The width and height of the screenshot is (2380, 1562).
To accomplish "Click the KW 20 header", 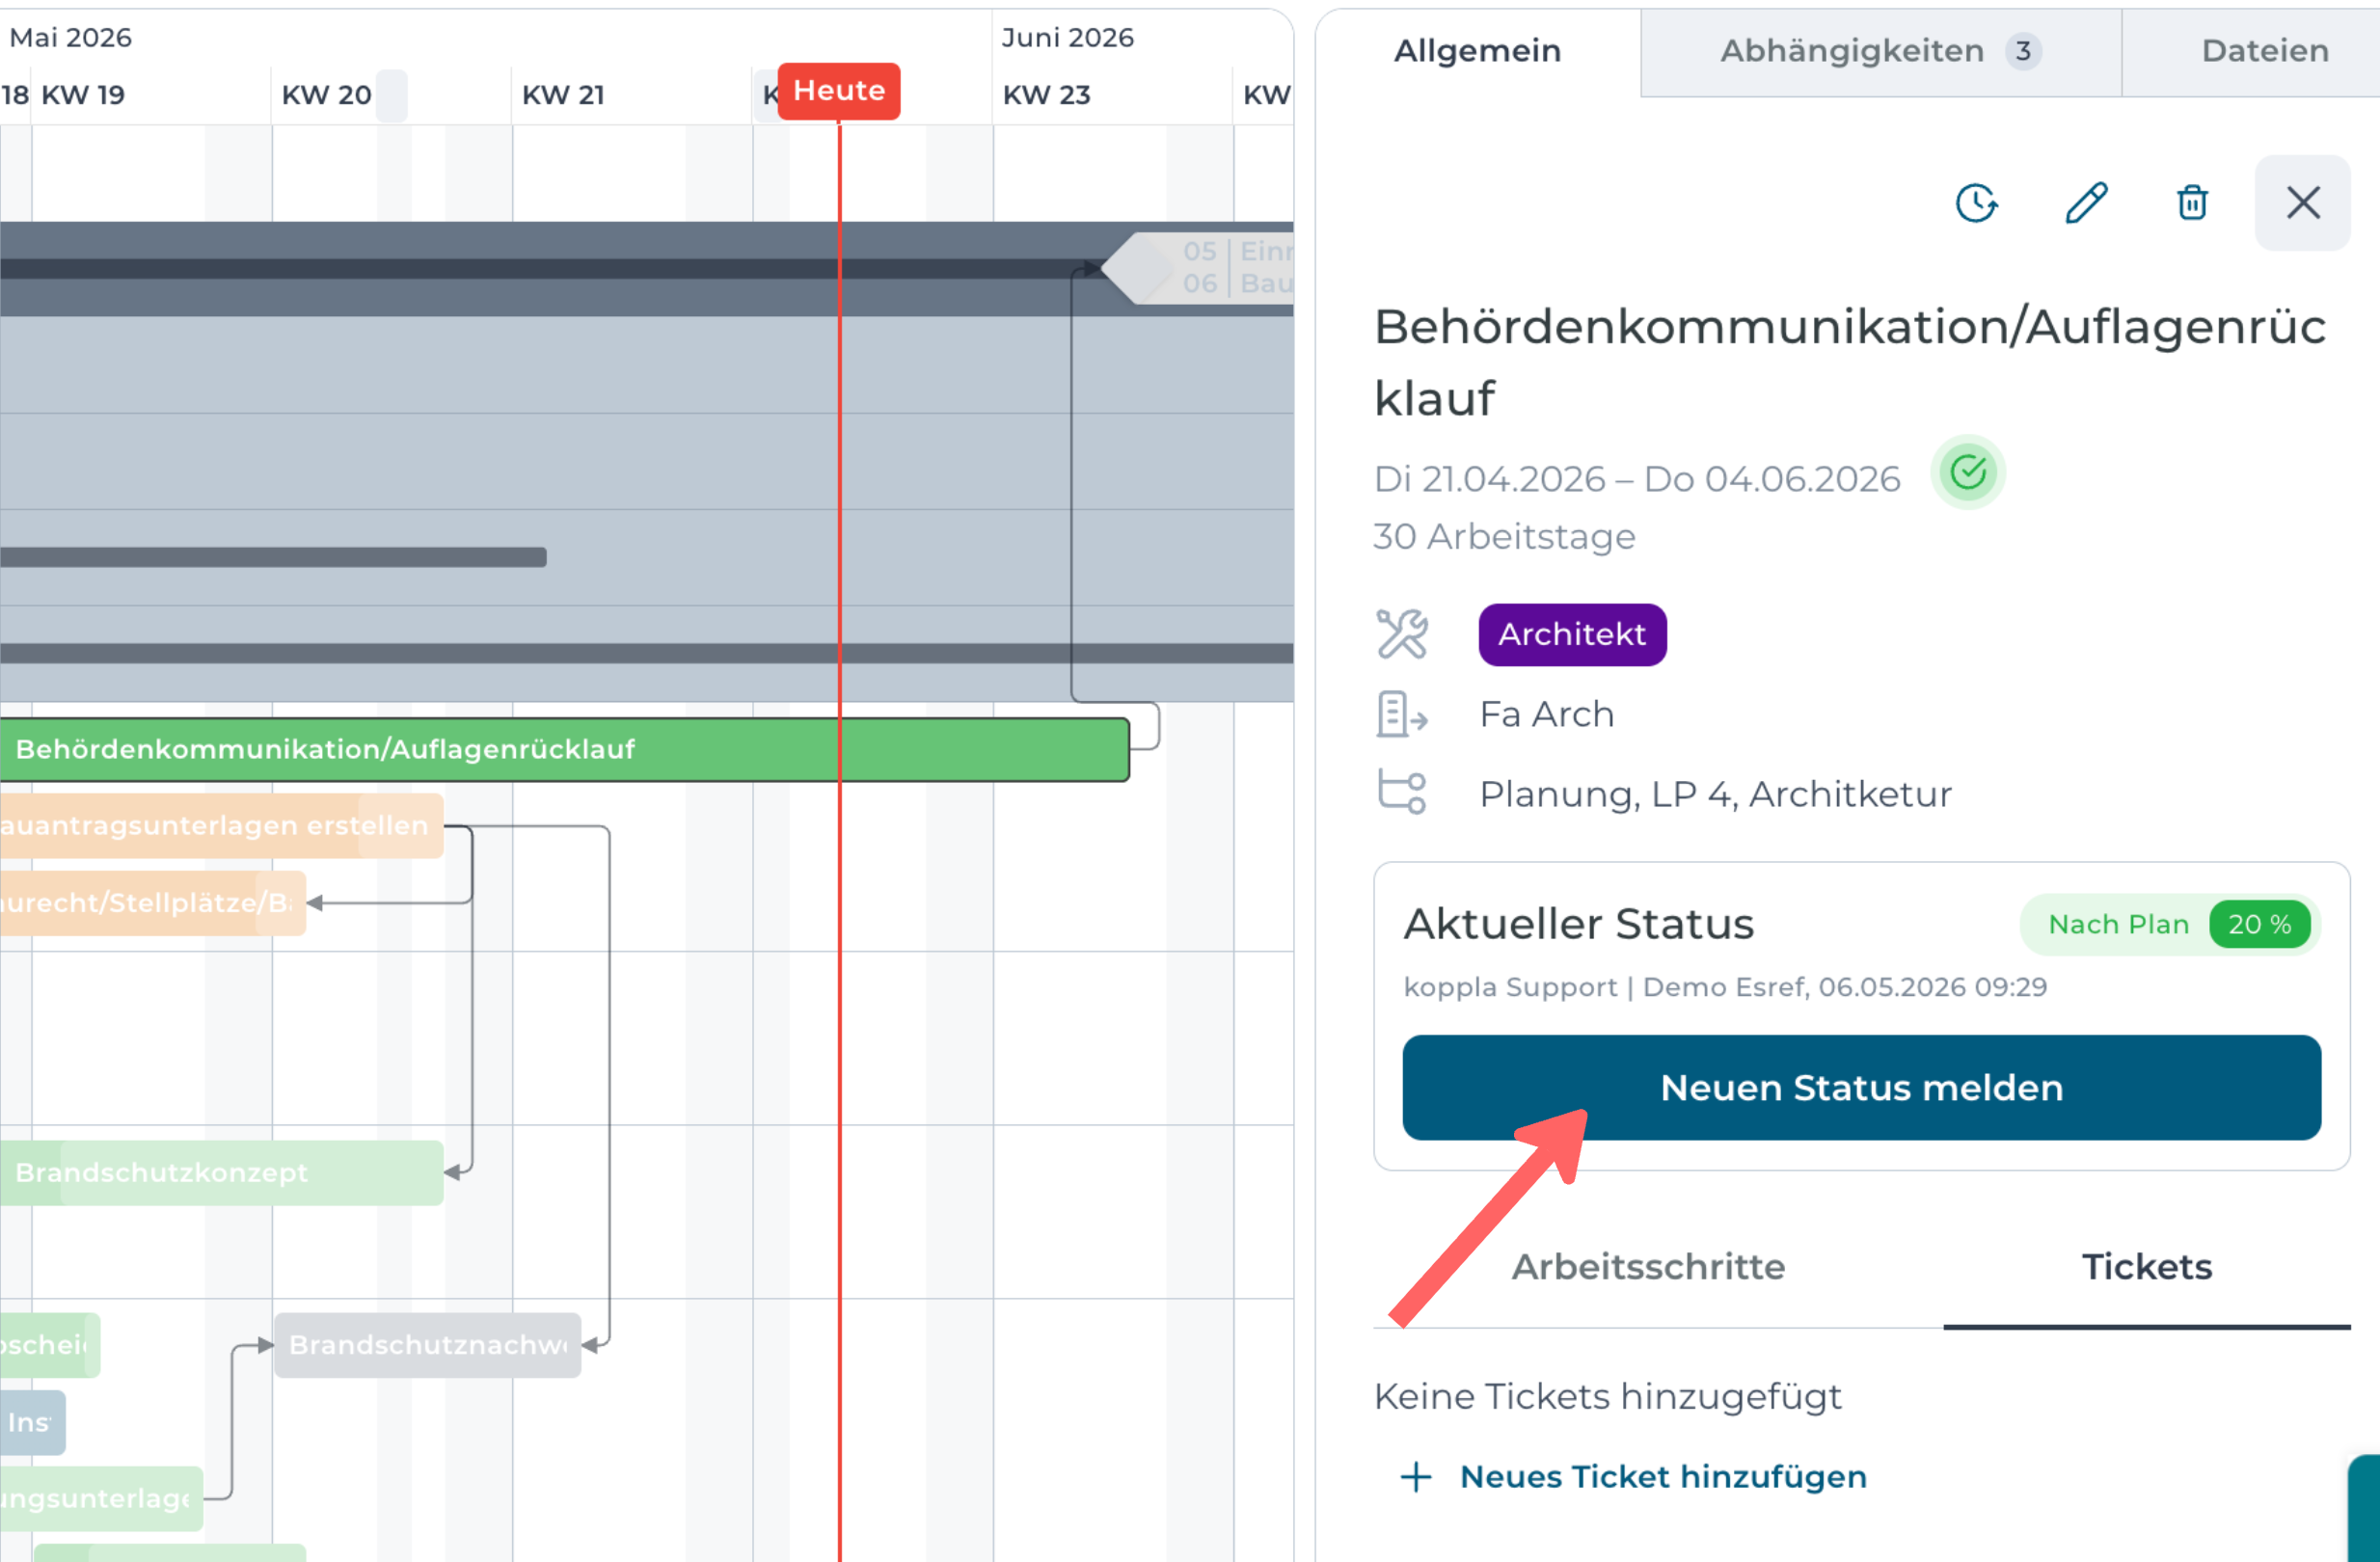I will [x=326, y=95].
